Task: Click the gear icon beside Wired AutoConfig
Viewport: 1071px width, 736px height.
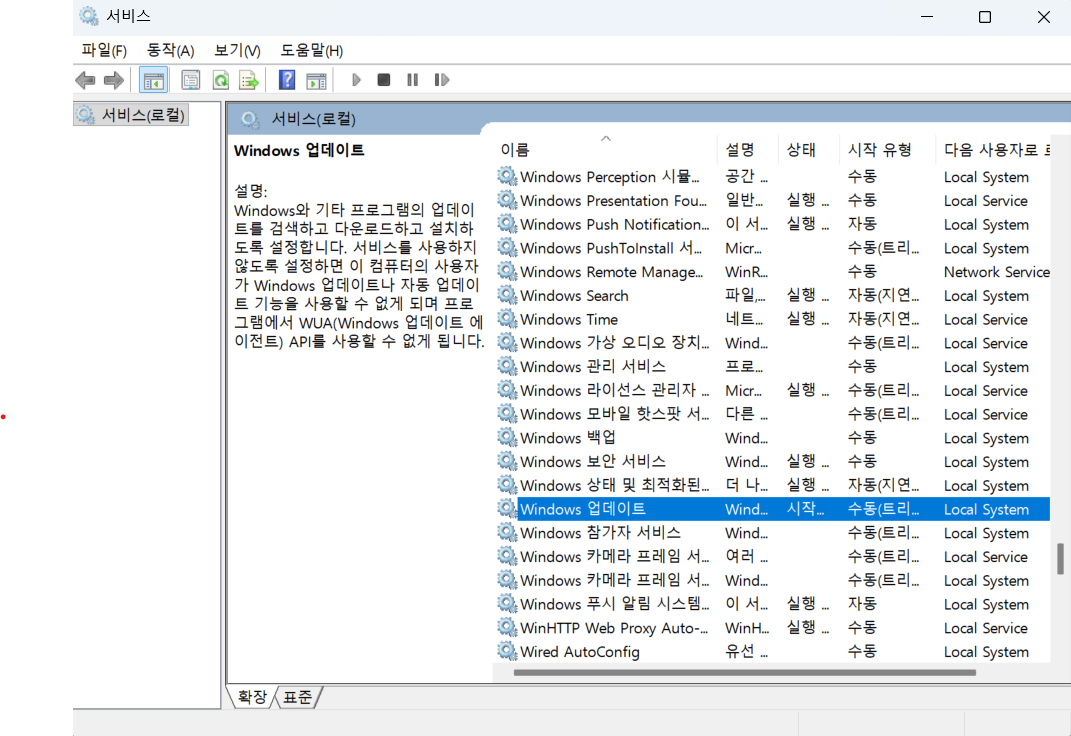Action: (x=506, y=651)
